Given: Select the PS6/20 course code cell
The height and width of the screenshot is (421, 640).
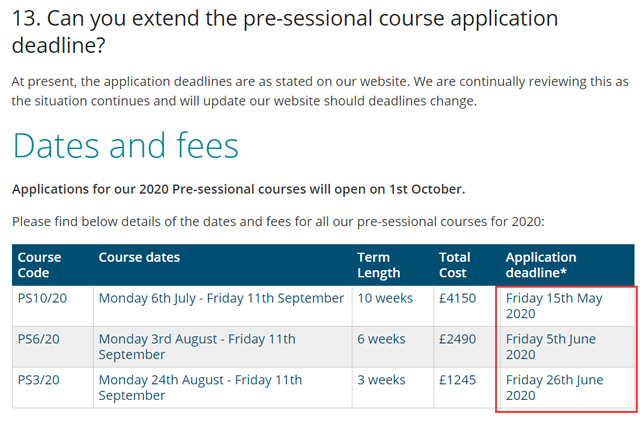Looking at the screenshot, I should [x=53, y=347].
